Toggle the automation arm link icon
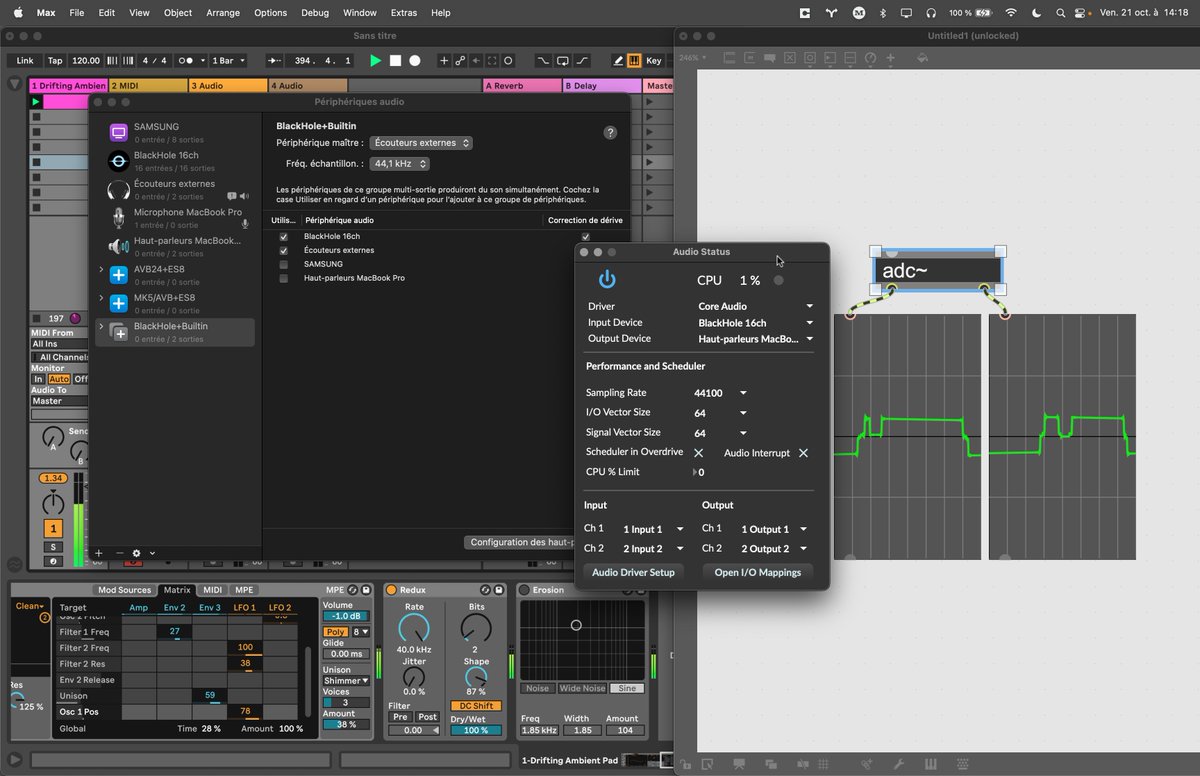Viewport: 1200px width, 776px height. coord(460,61)
